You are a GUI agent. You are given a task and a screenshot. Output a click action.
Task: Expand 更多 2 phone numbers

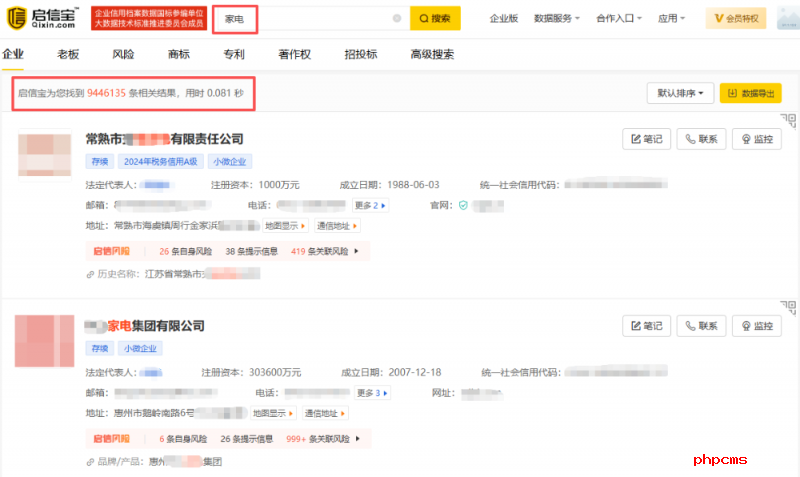click(370, 206)
